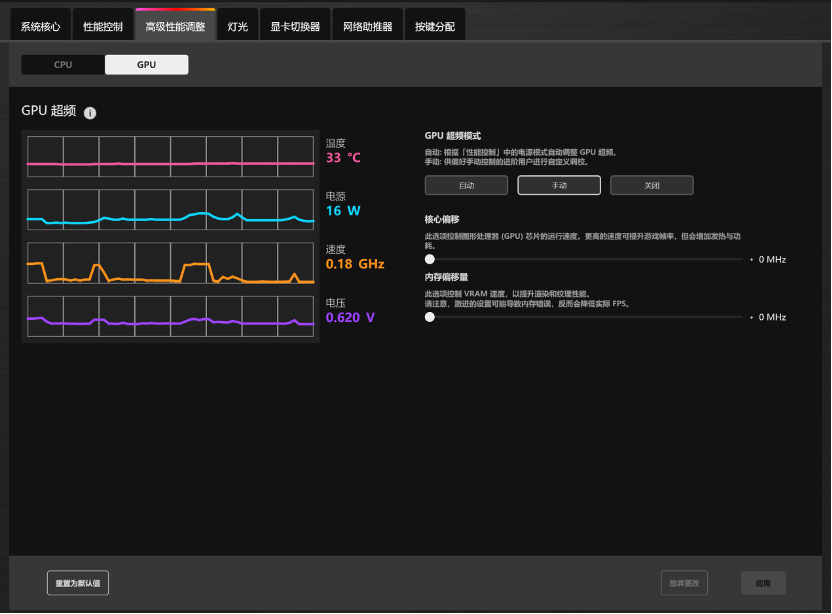Click 重置为默认值 button
Image resolution: width=832 pixels, height=614 pixels.
[78, 583]
